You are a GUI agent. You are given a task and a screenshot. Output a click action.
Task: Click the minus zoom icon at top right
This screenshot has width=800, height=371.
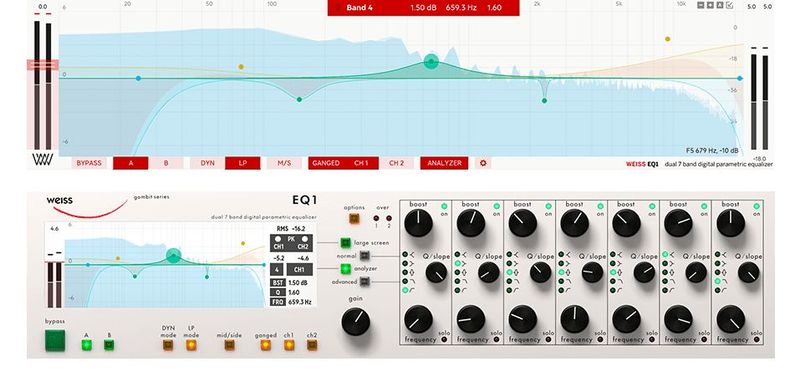click(701, 5)
